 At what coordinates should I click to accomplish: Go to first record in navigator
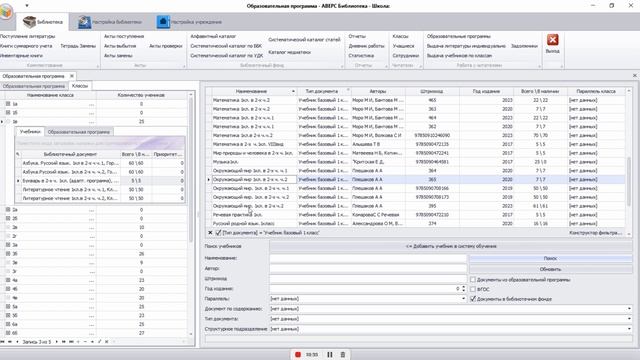(3, 342)
